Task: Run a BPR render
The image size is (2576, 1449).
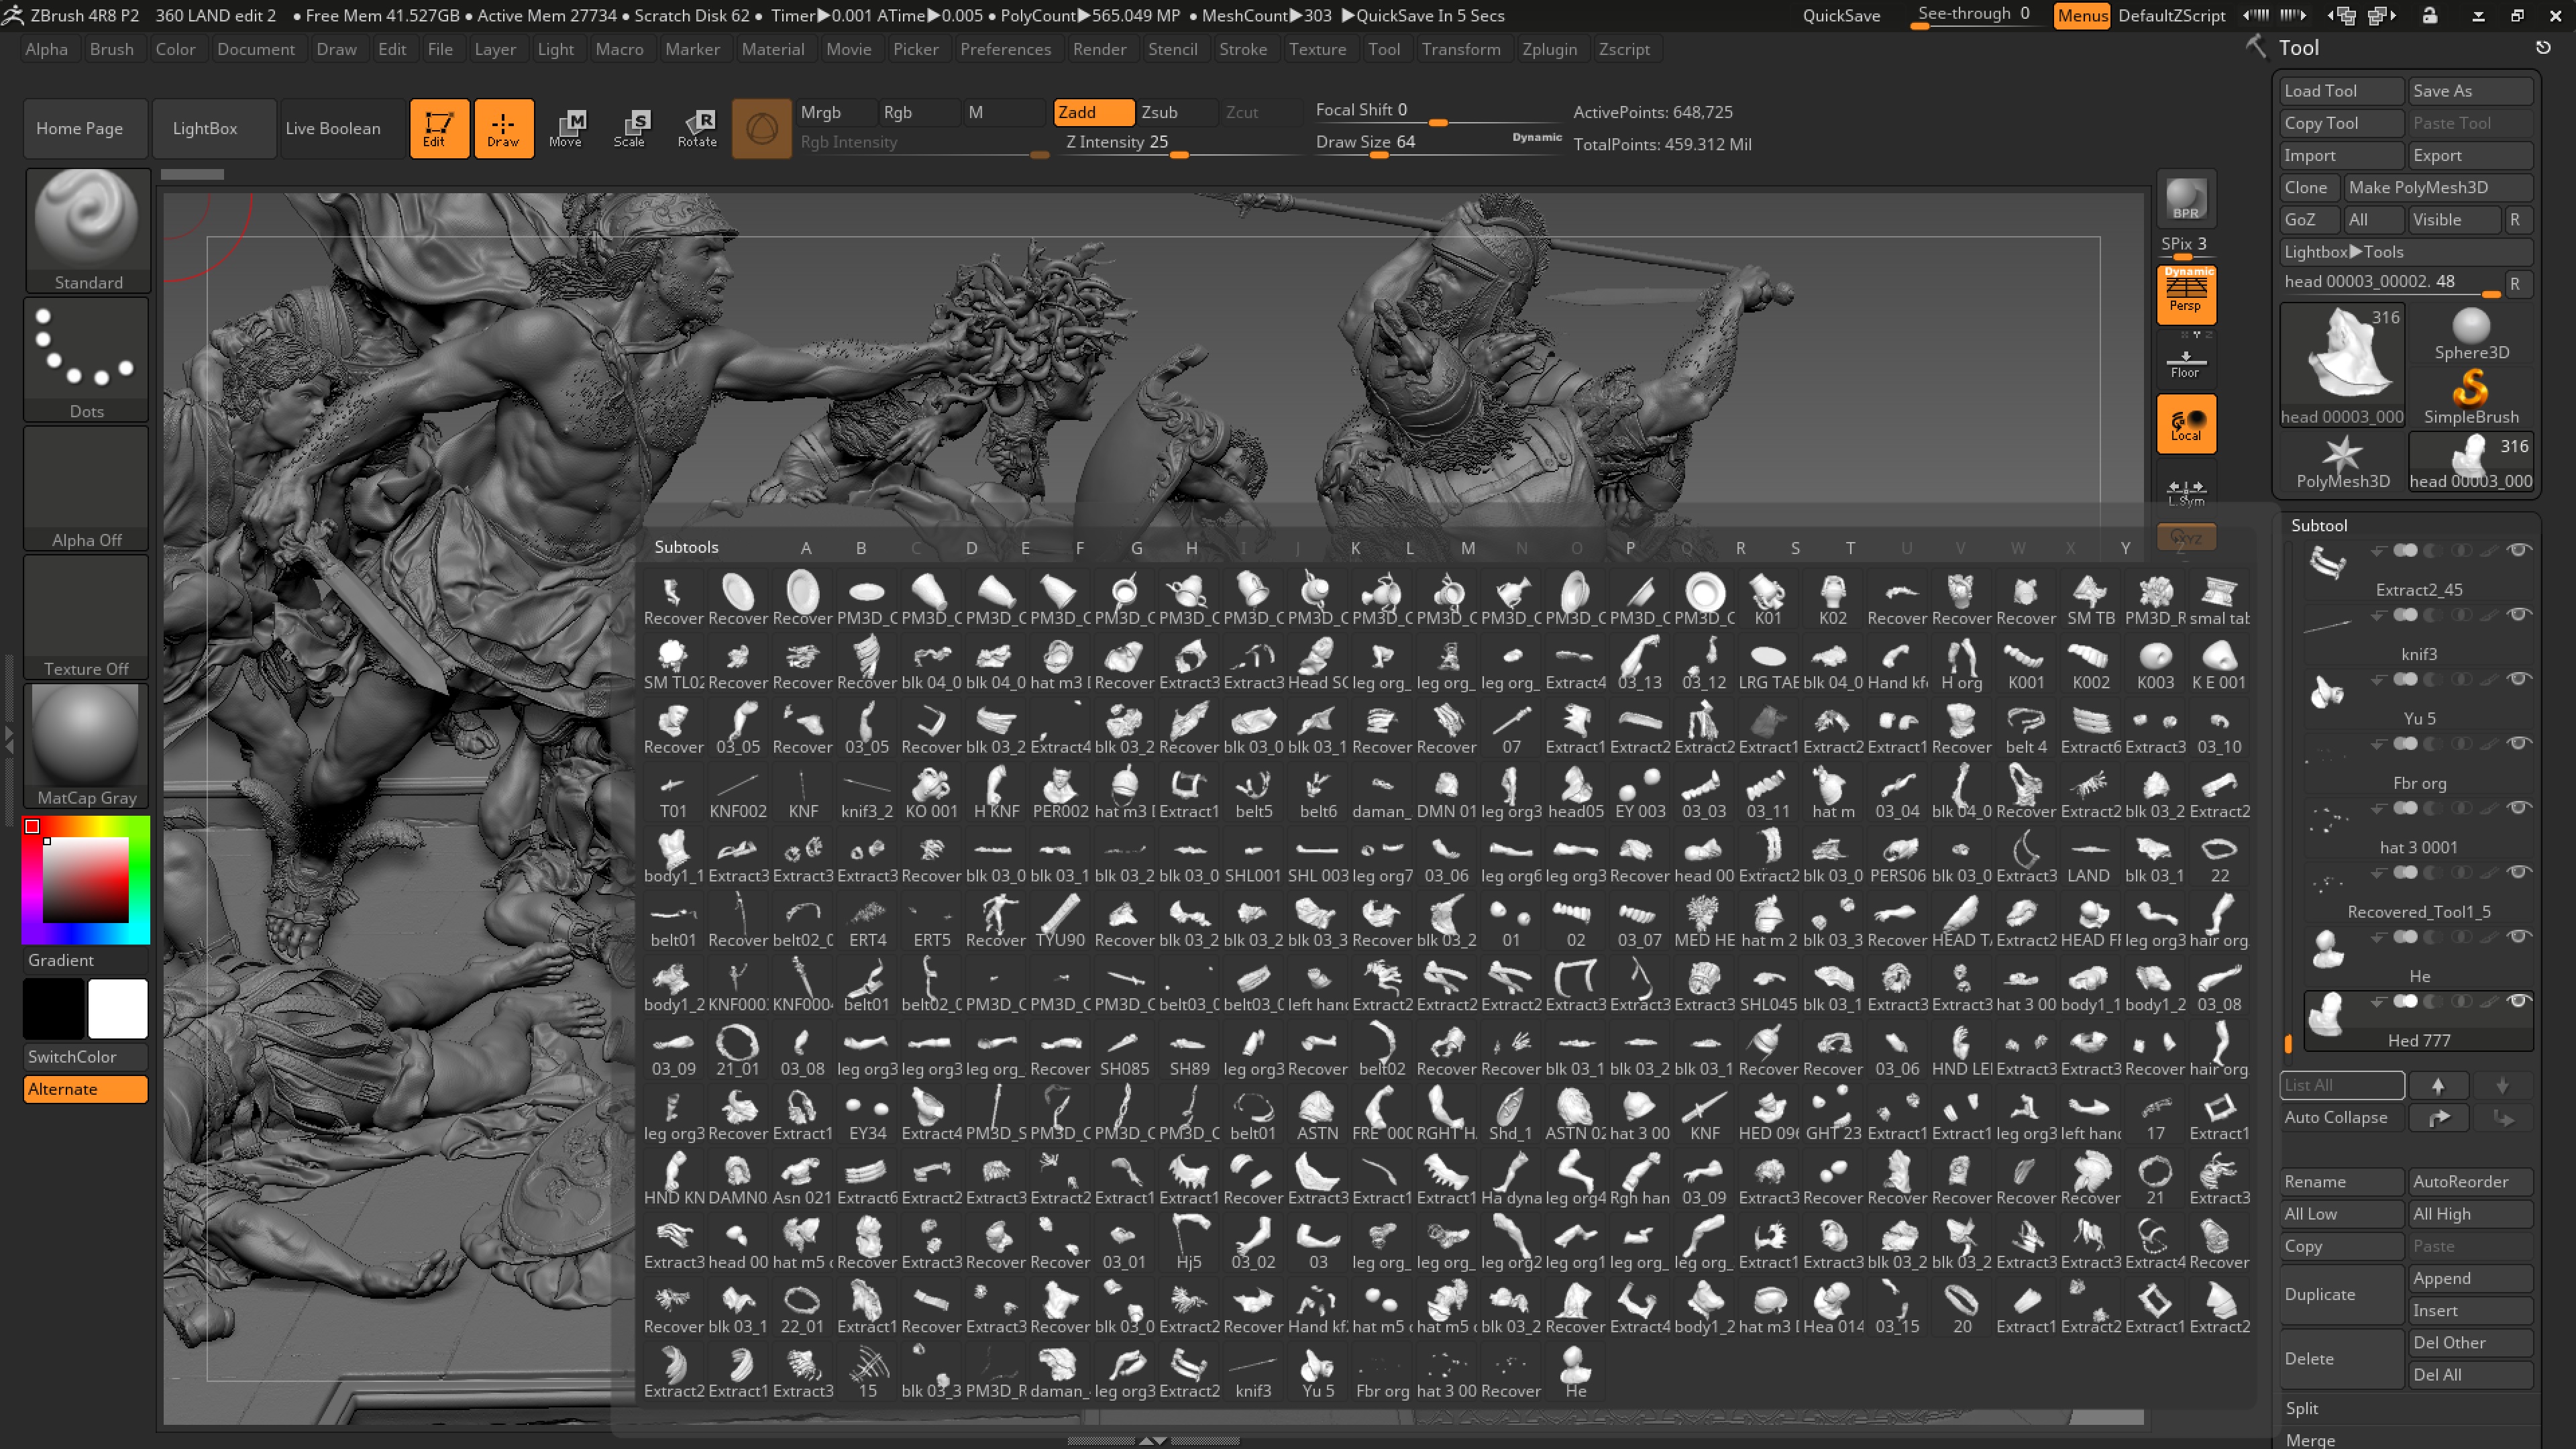Action: point(2186,198)
